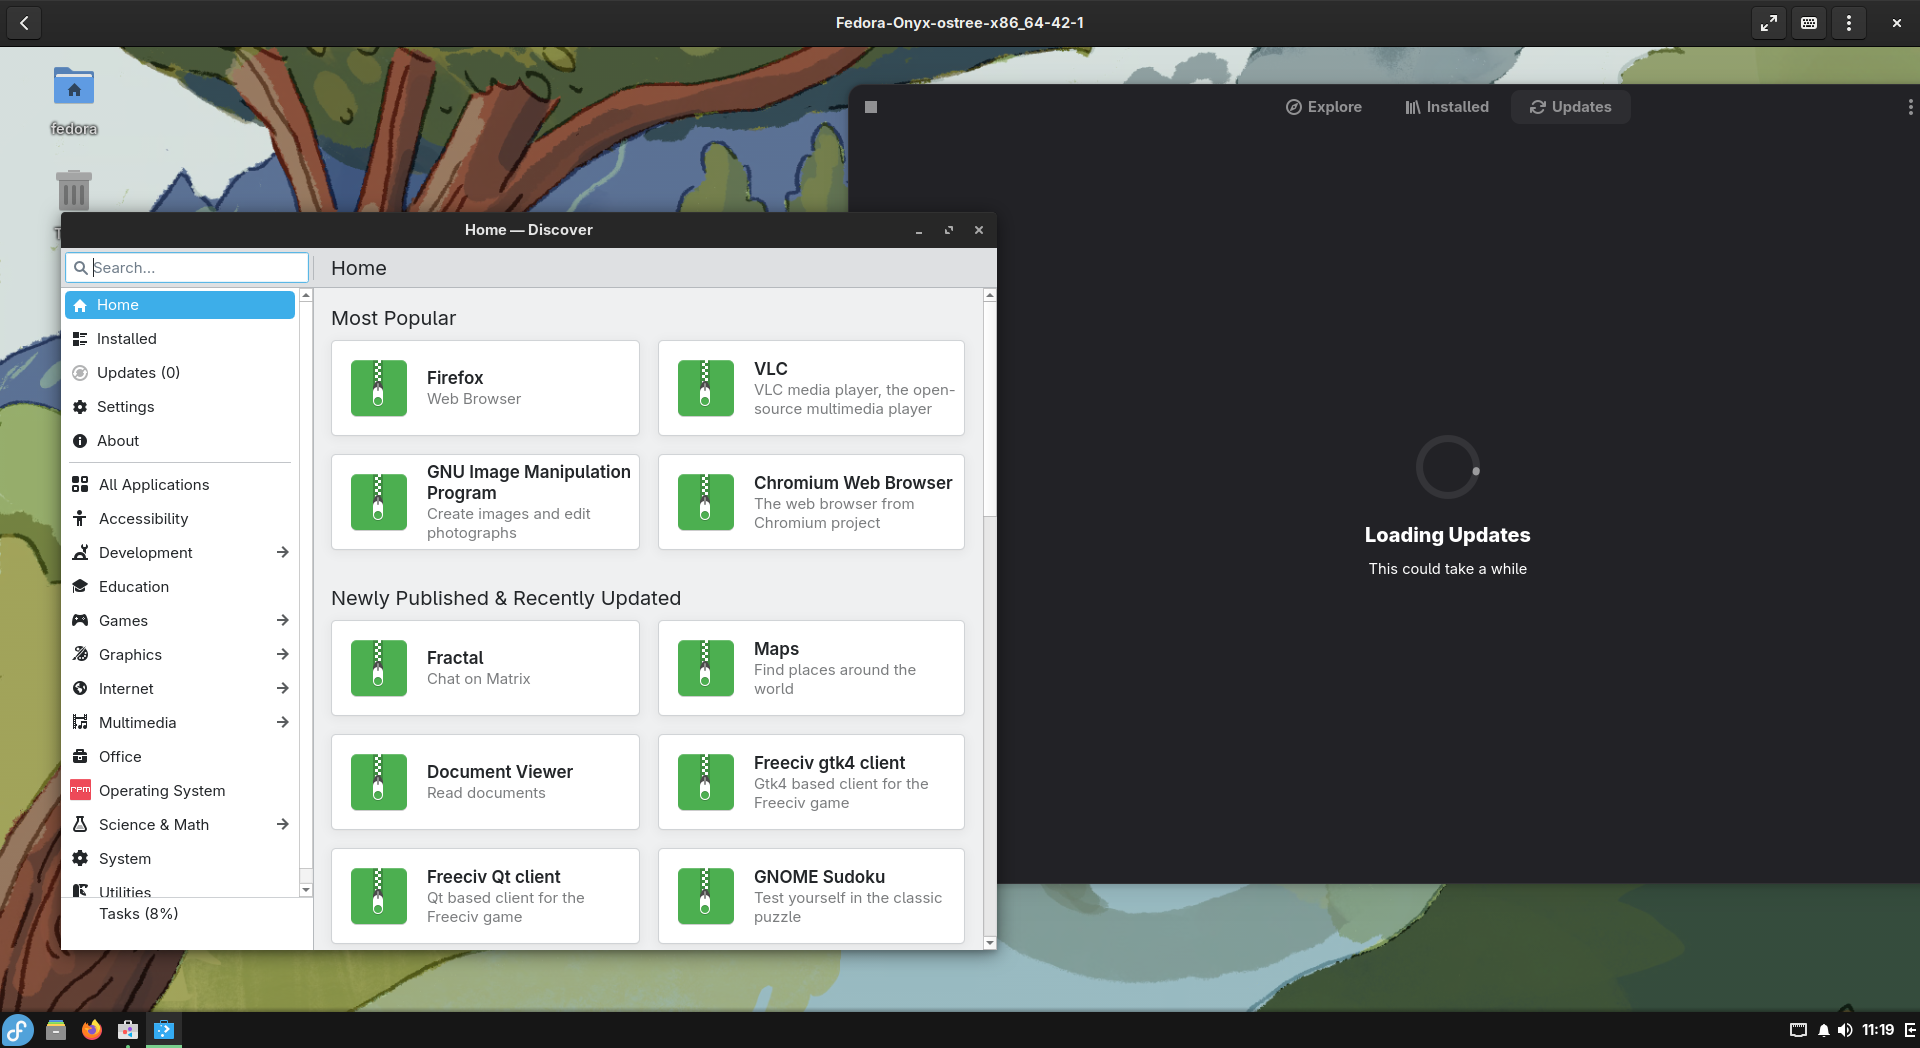Open the VLC app card
The width and height of the screenshot is (1920, 1048).
point(811,388)
